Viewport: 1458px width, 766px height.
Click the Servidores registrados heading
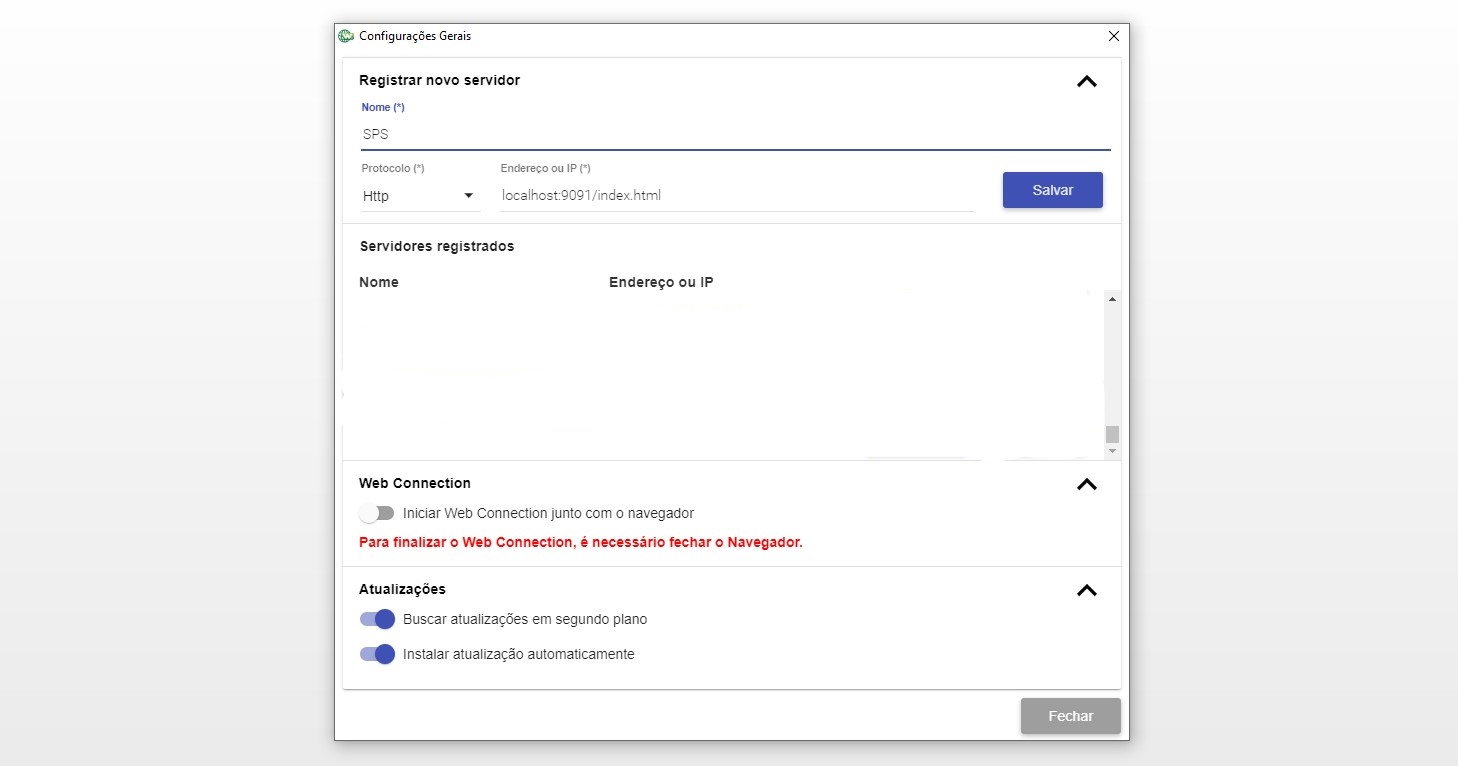[x=437, y=246]
